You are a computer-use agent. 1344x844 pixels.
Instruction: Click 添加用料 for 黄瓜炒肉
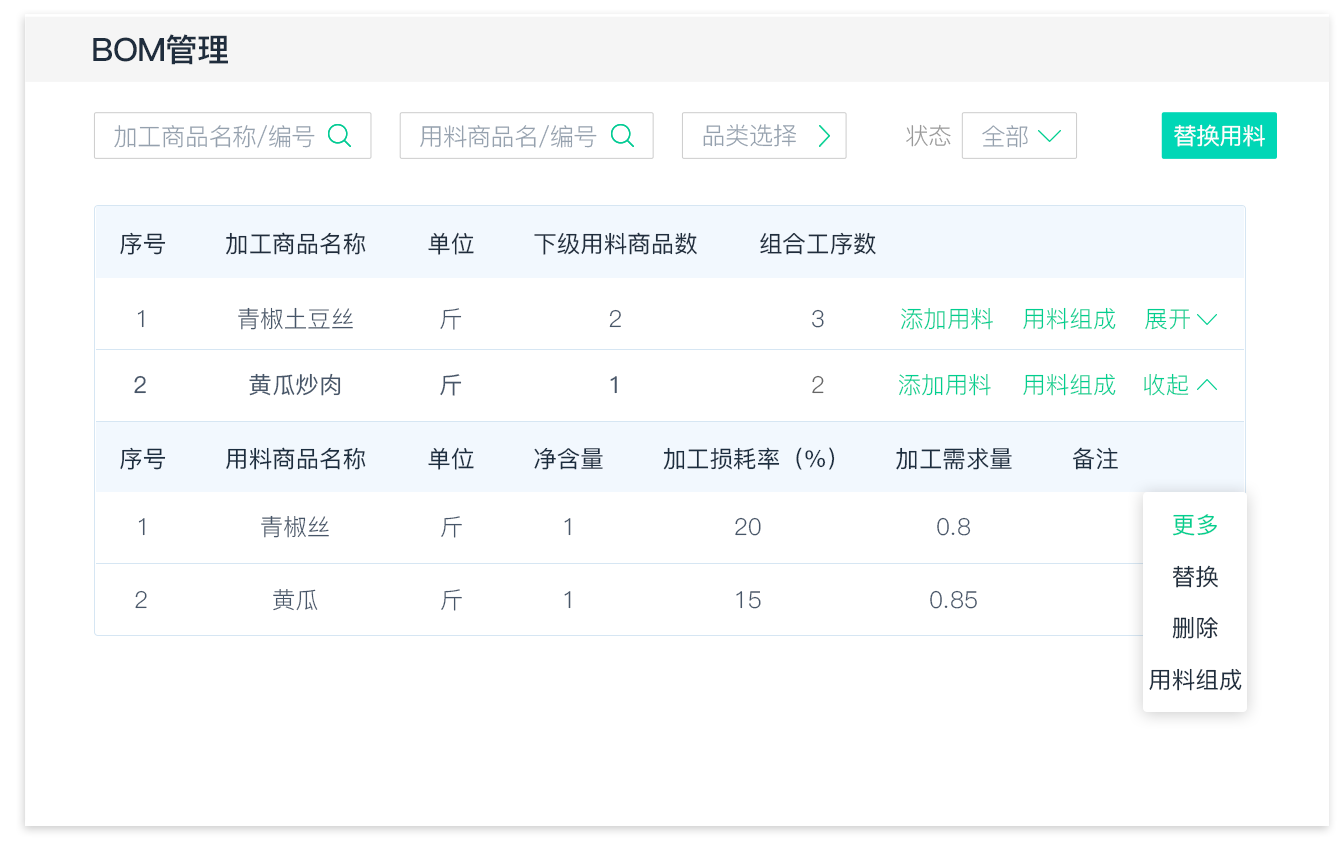[x=944, y=385]
